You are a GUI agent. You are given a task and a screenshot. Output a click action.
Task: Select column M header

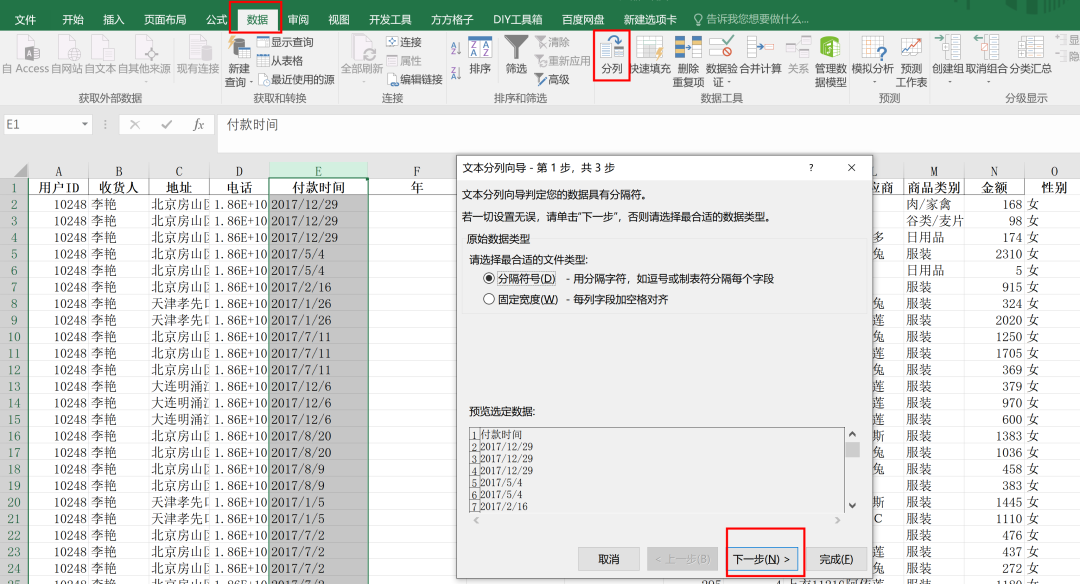933,171
